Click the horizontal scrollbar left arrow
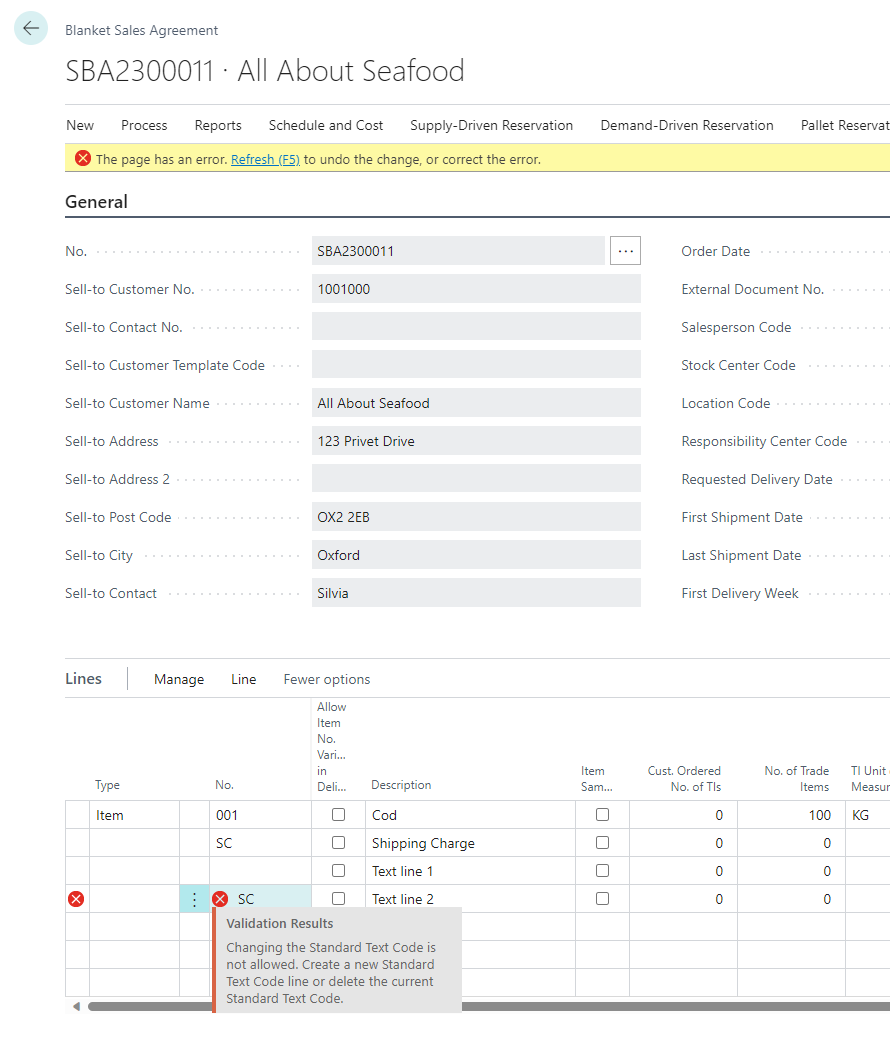 coord(76,1006)
